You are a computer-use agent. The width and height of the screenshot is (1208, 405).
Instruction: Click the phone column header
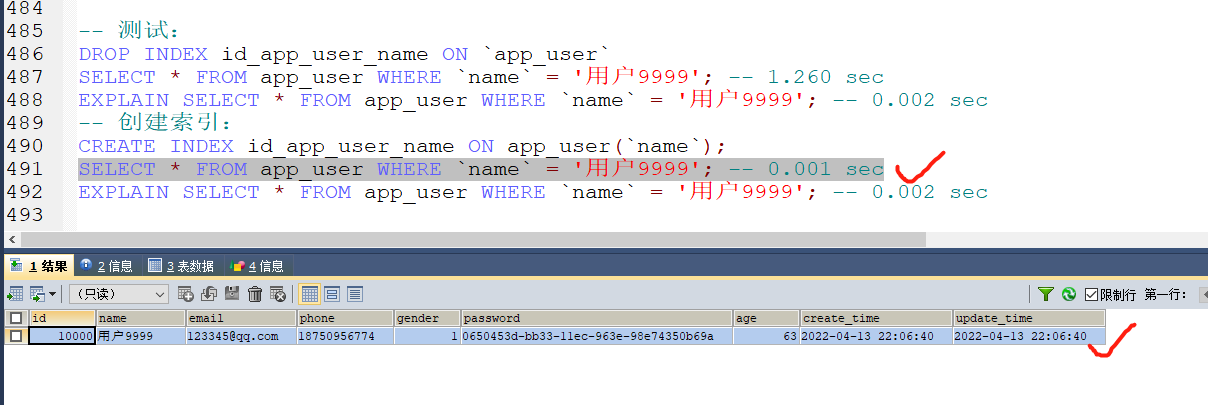(x=345, y=318)
